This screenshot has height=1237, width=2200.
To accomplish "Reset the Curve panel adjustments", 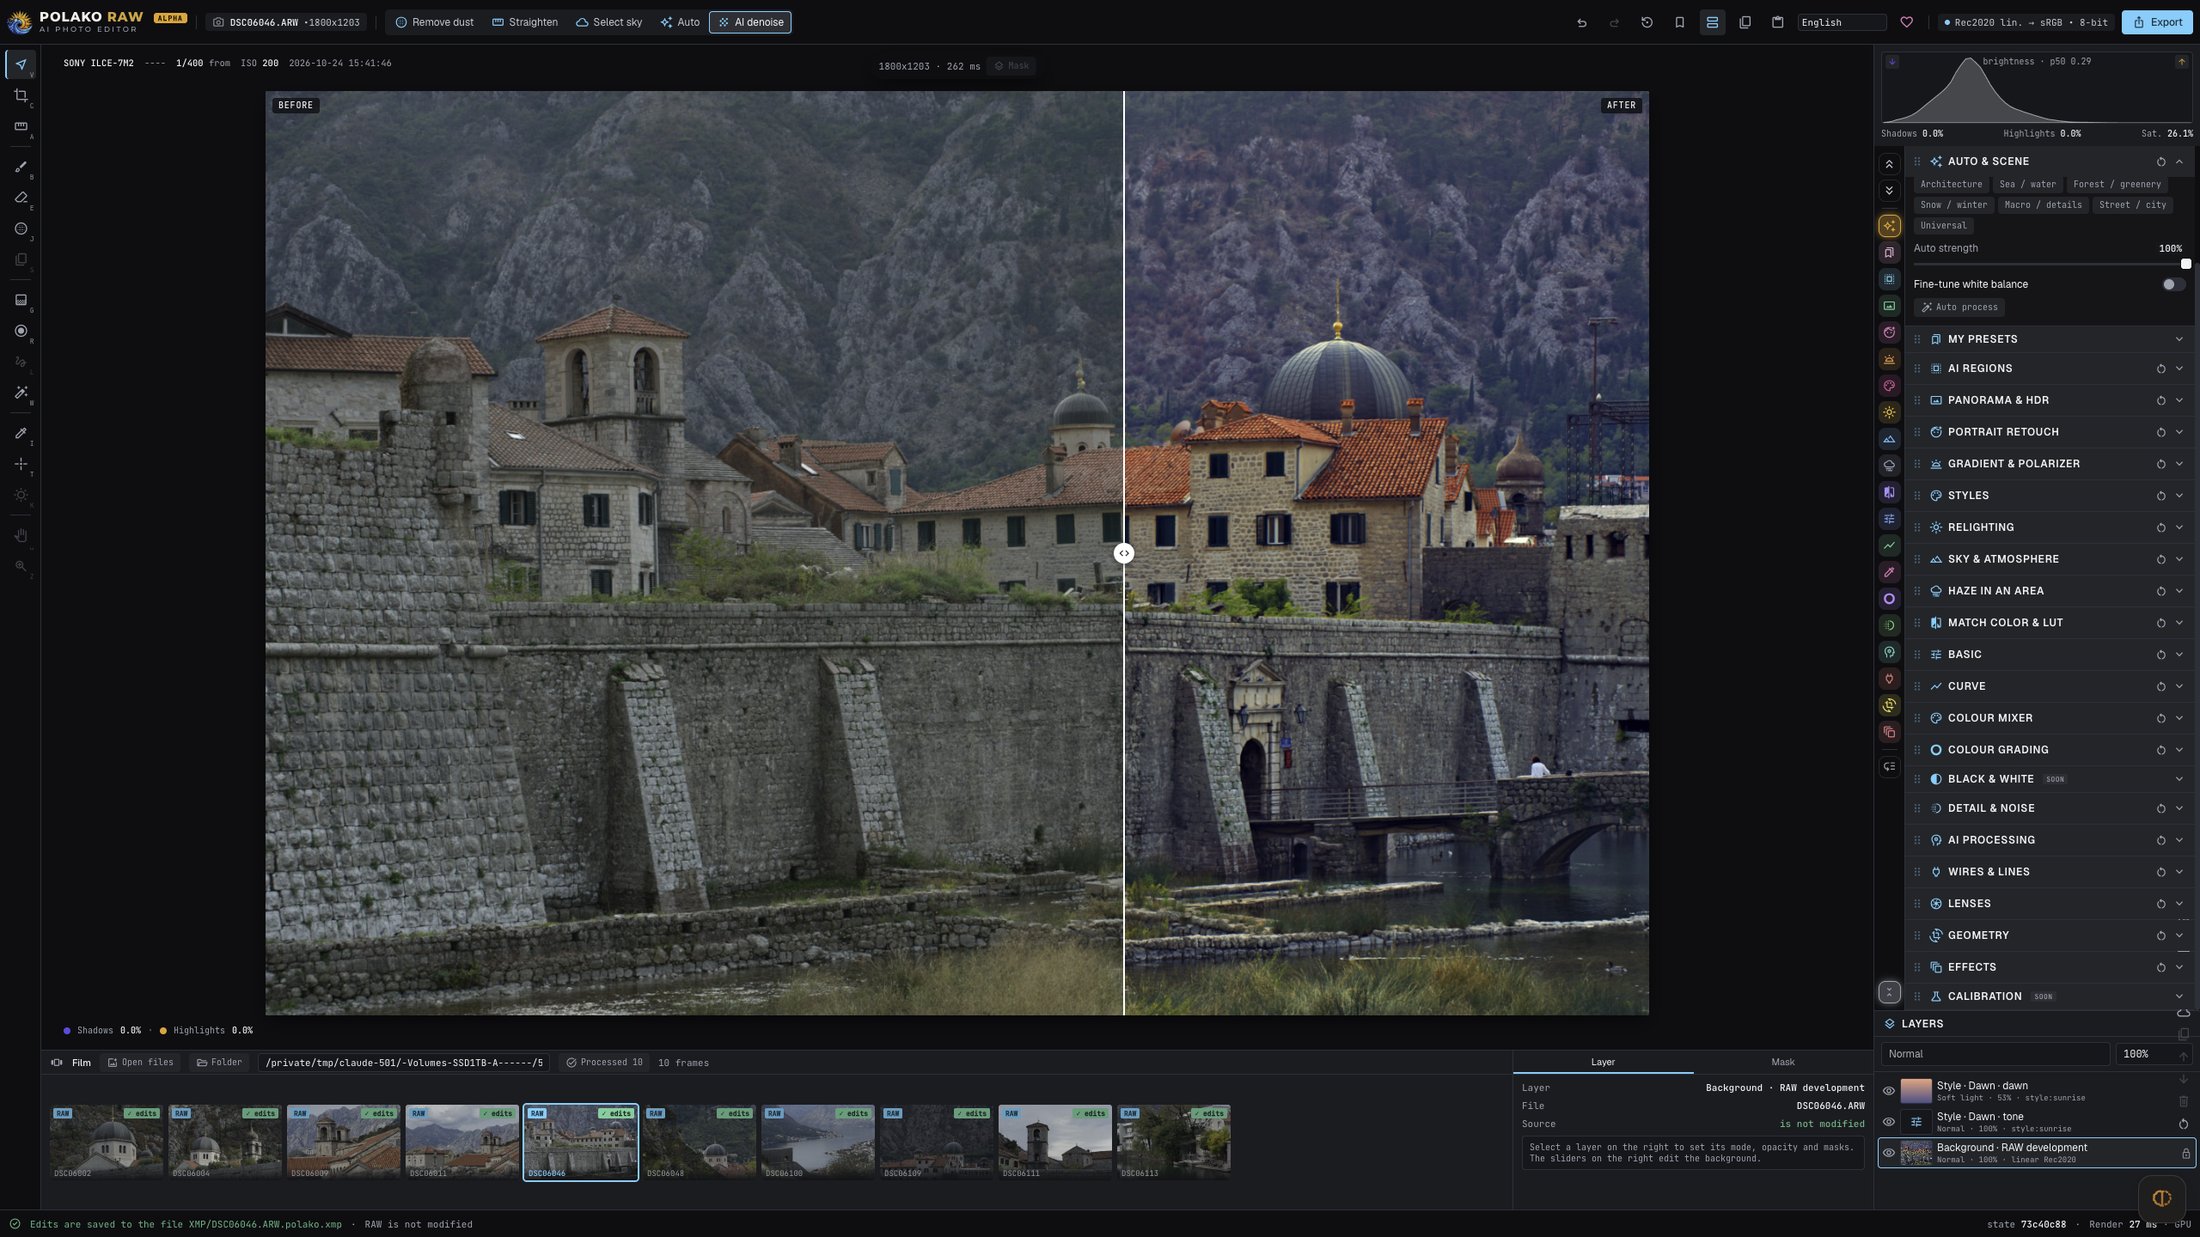I will pos(2161,686).
